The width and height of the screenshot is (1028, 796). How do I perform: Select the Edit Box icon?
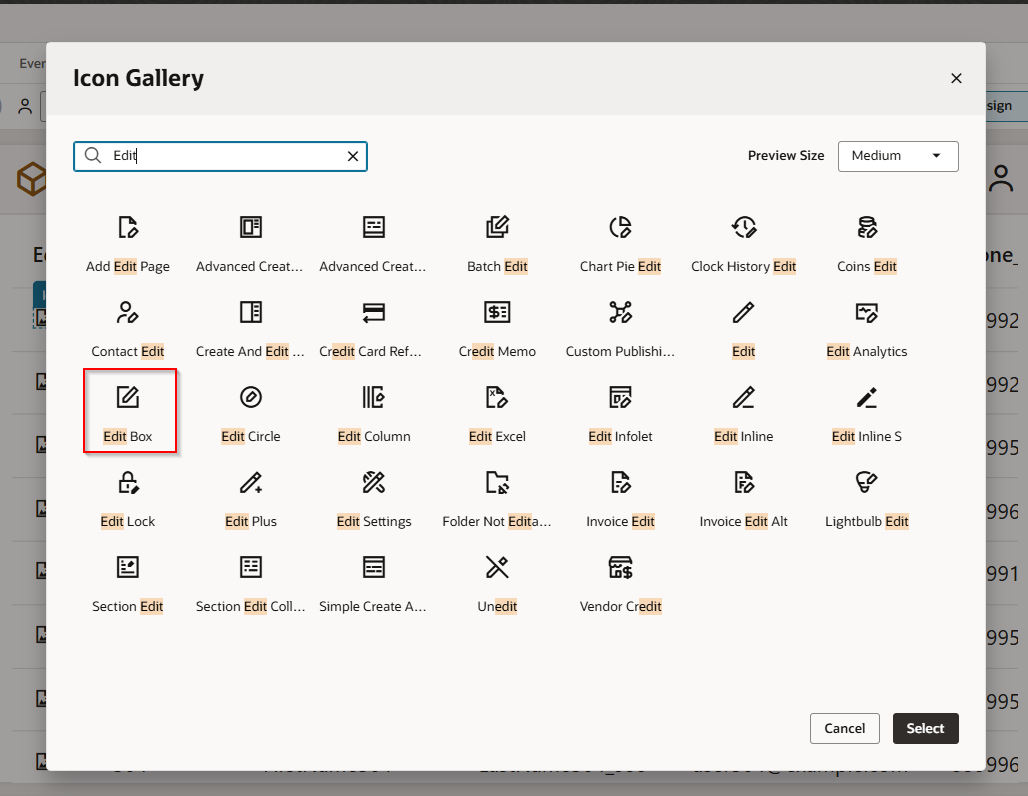tap(128, 399)
